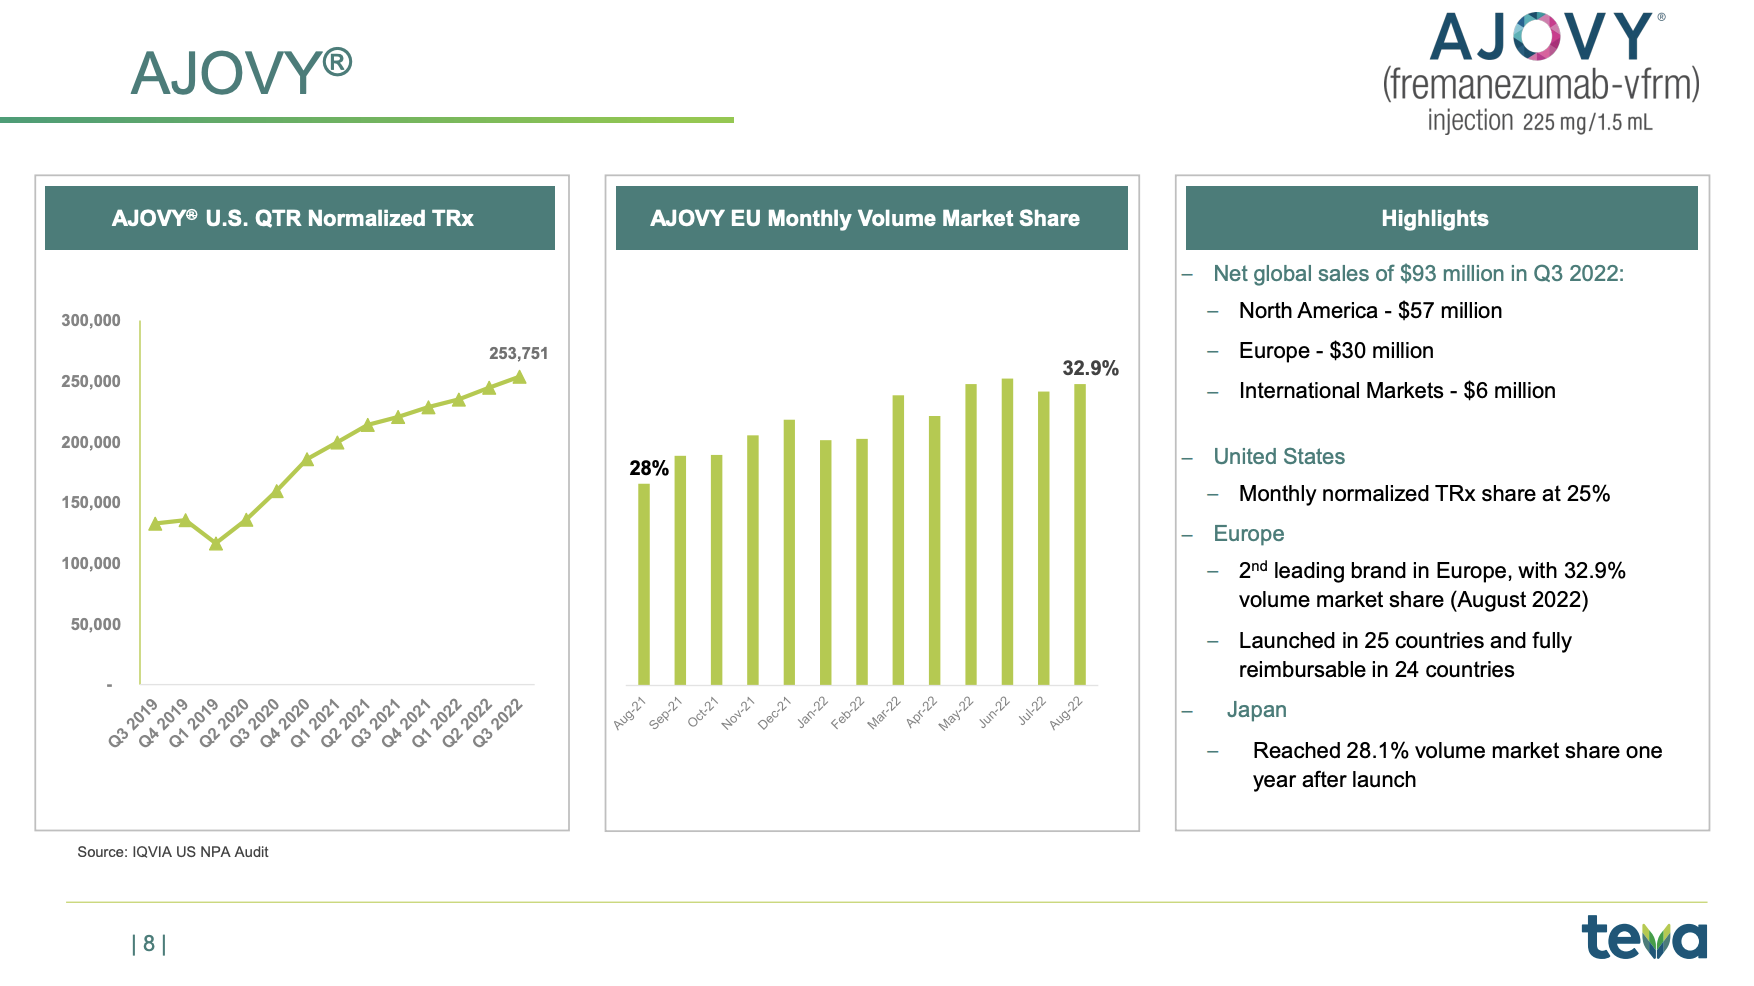Click 'Net global sales of $93 million in Q3 2022:'
Screen dimensions: 1754x986
(x=1418, y=274)
